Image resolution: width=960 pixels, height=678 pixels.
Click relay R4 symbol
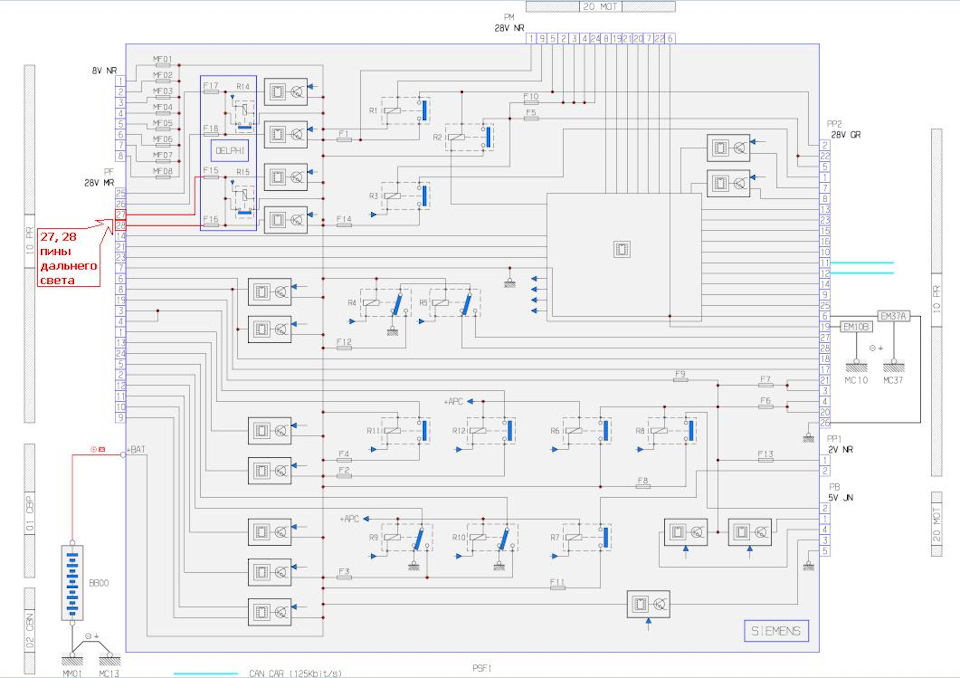[x=386, y=303]
